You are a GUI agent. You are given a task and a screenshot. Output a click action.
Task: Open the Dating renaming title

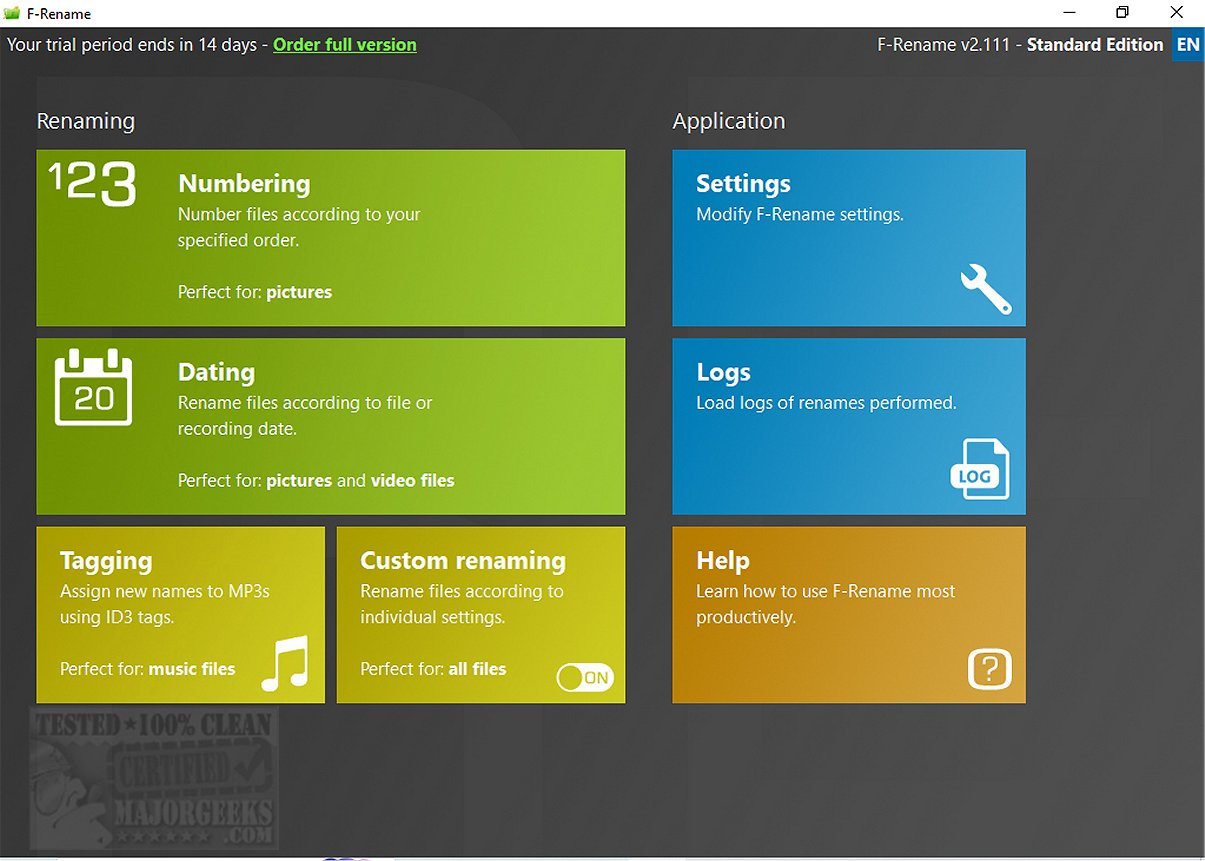[x=216, y=372]
